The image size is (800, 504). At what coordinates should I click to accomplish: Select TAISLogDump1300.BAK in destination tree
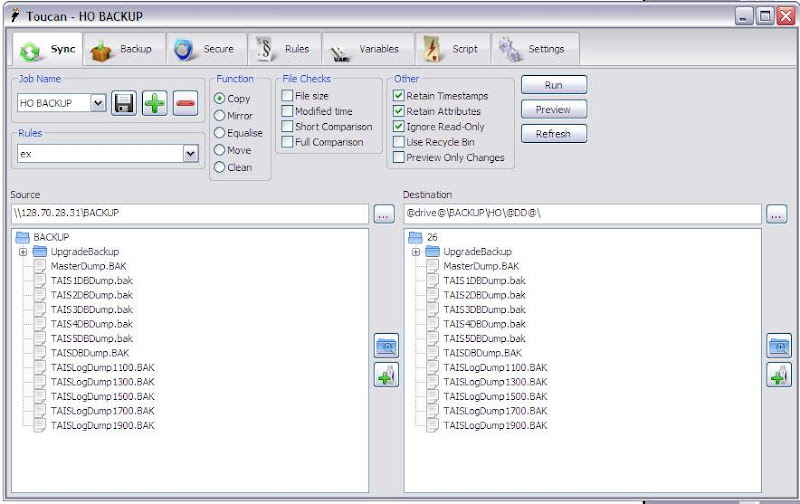495,382
